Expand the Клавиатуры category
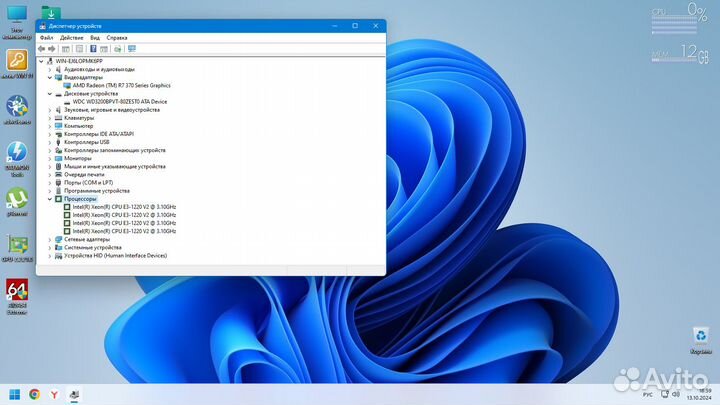 click(50, 118)
